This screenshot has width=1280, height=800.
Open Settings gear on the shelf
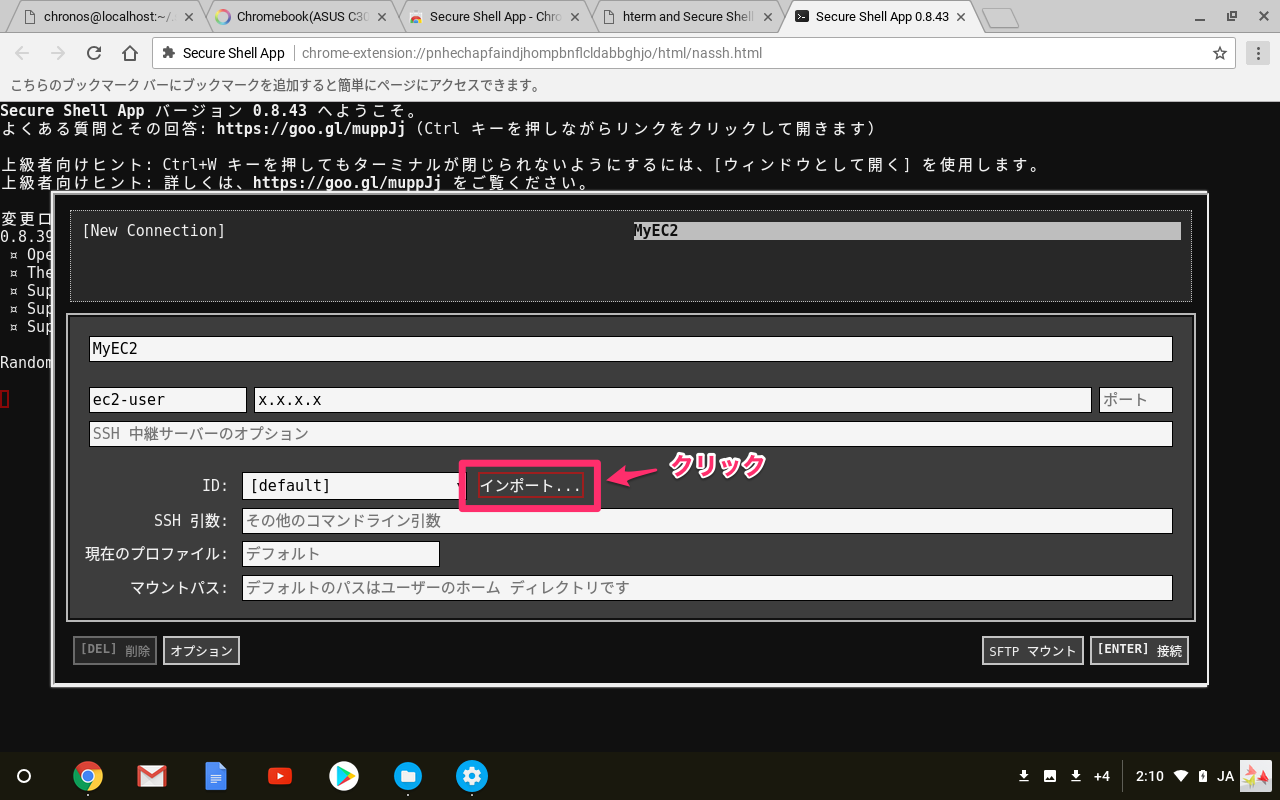coord(472,776)
